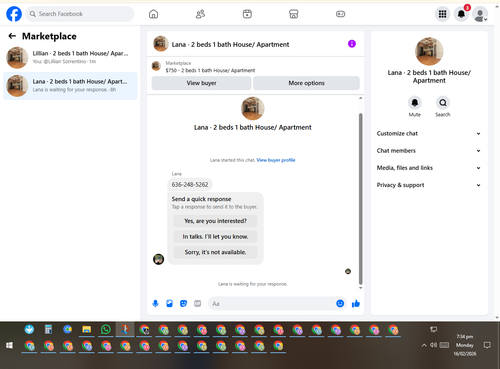Open the View buyer profile link
The height and width of the screenshot is (369, 500).
point(276,160)
